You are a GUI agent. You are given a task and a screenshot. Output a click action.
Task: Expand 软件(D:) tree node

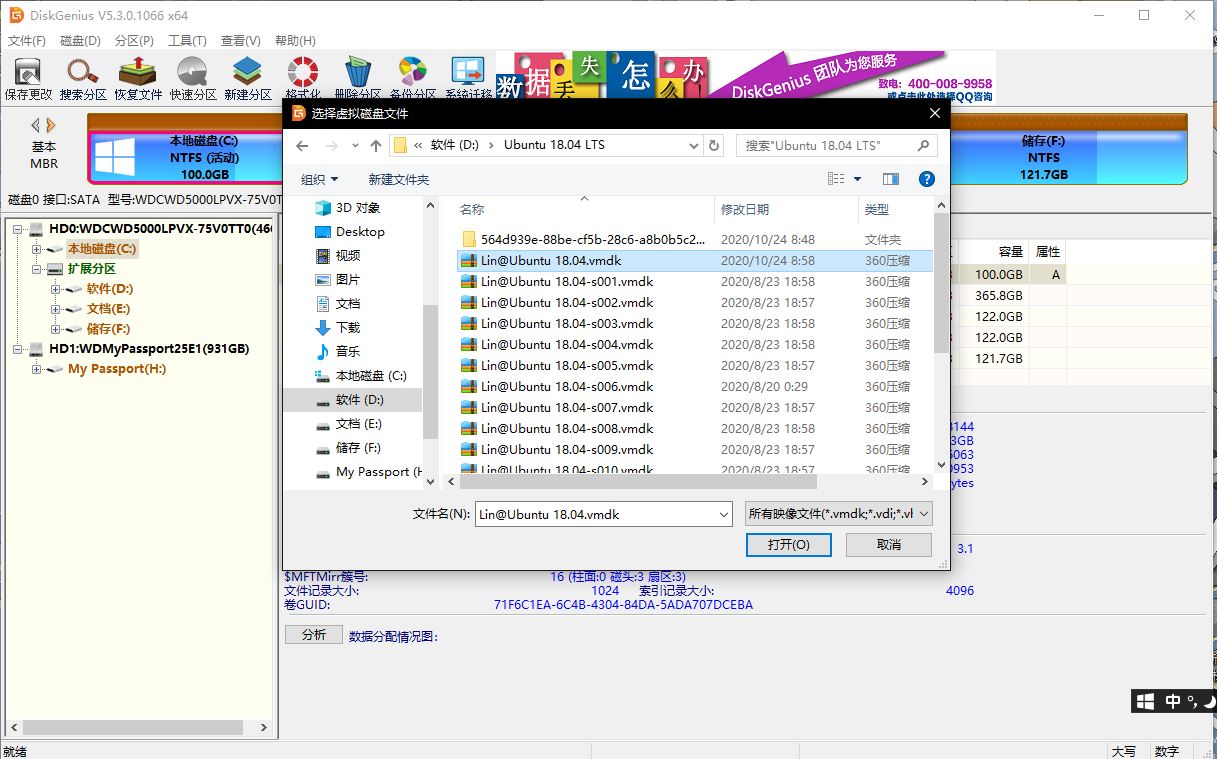coord(56,289)
